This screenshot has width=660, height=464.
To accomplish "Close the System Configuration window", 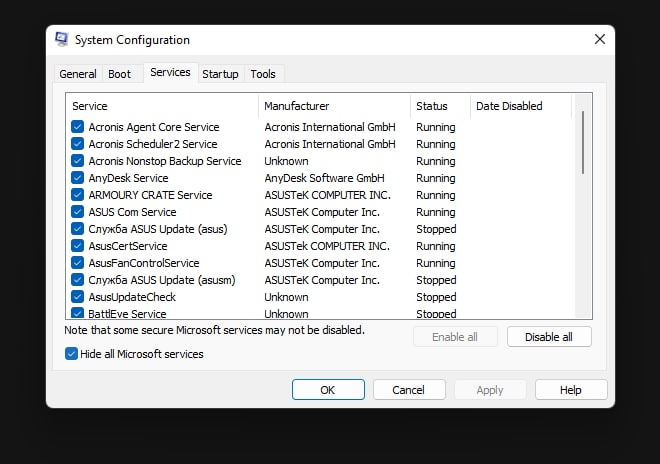I will pyautogui.click(x=600, y=39).
